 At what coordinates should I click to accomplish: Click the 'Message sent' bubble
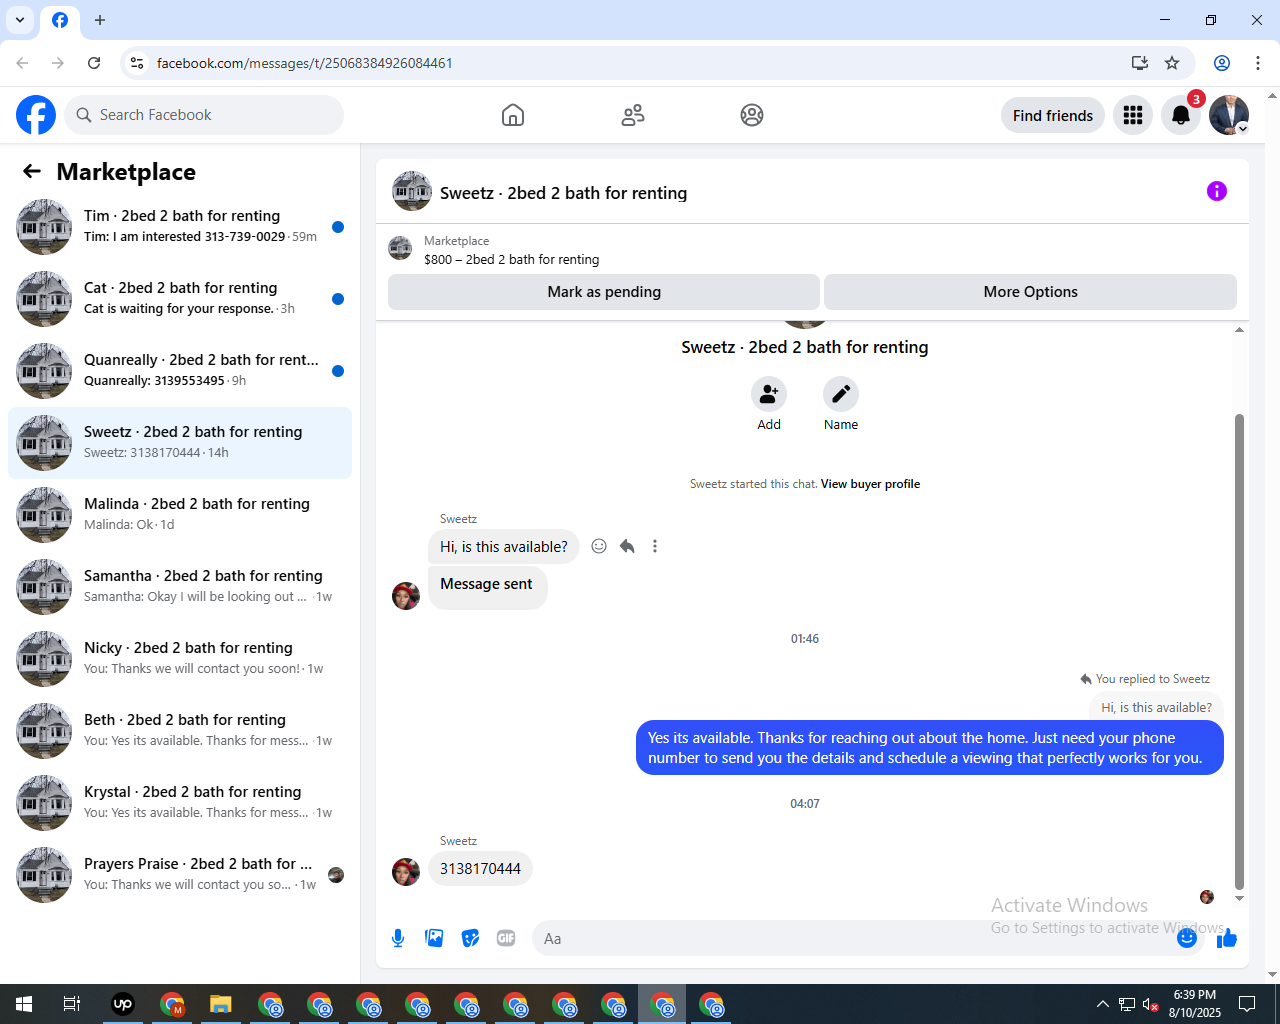pyautogui.click(x=487, y=587)
